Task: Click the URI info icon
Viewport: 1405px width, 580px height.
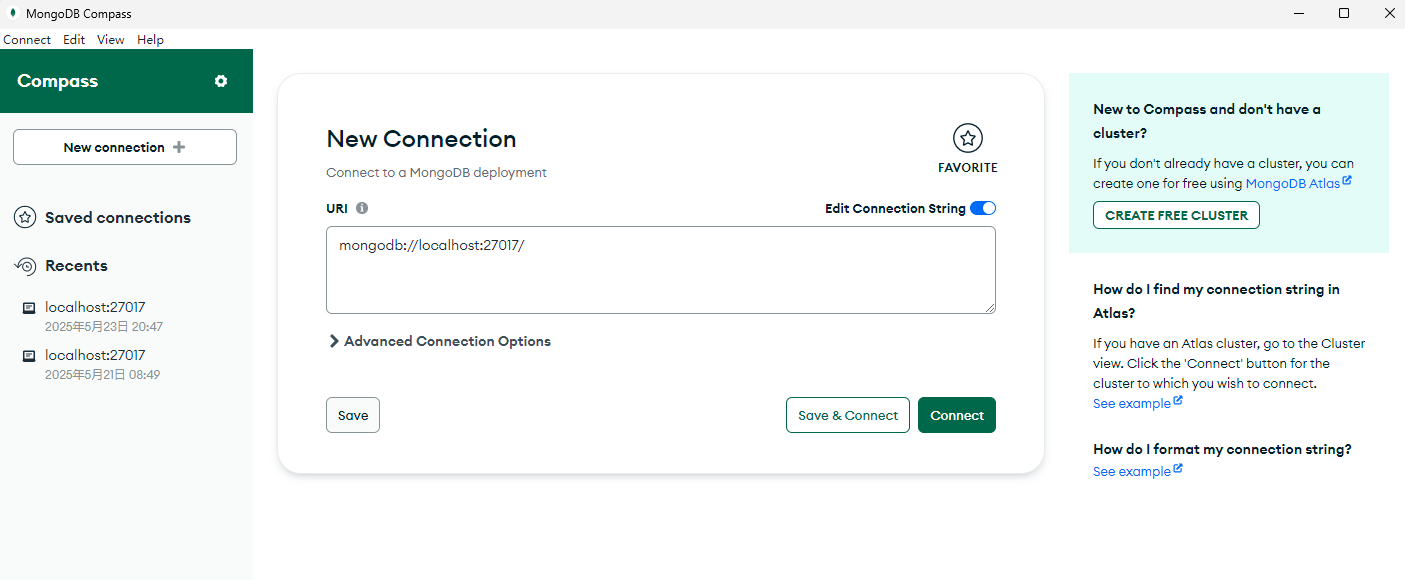Action: click(x=362, y=209)
